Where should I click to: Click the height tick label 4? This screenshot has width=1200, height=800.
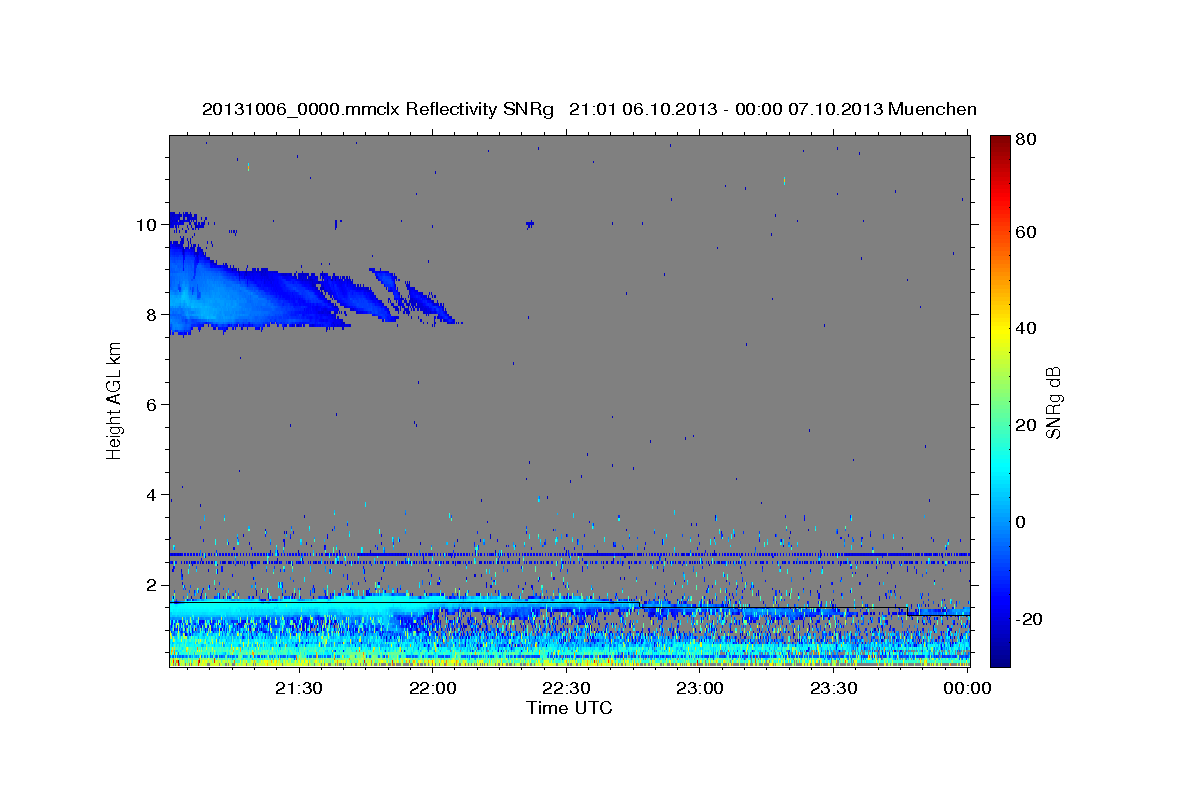click(x=153, y=495)
